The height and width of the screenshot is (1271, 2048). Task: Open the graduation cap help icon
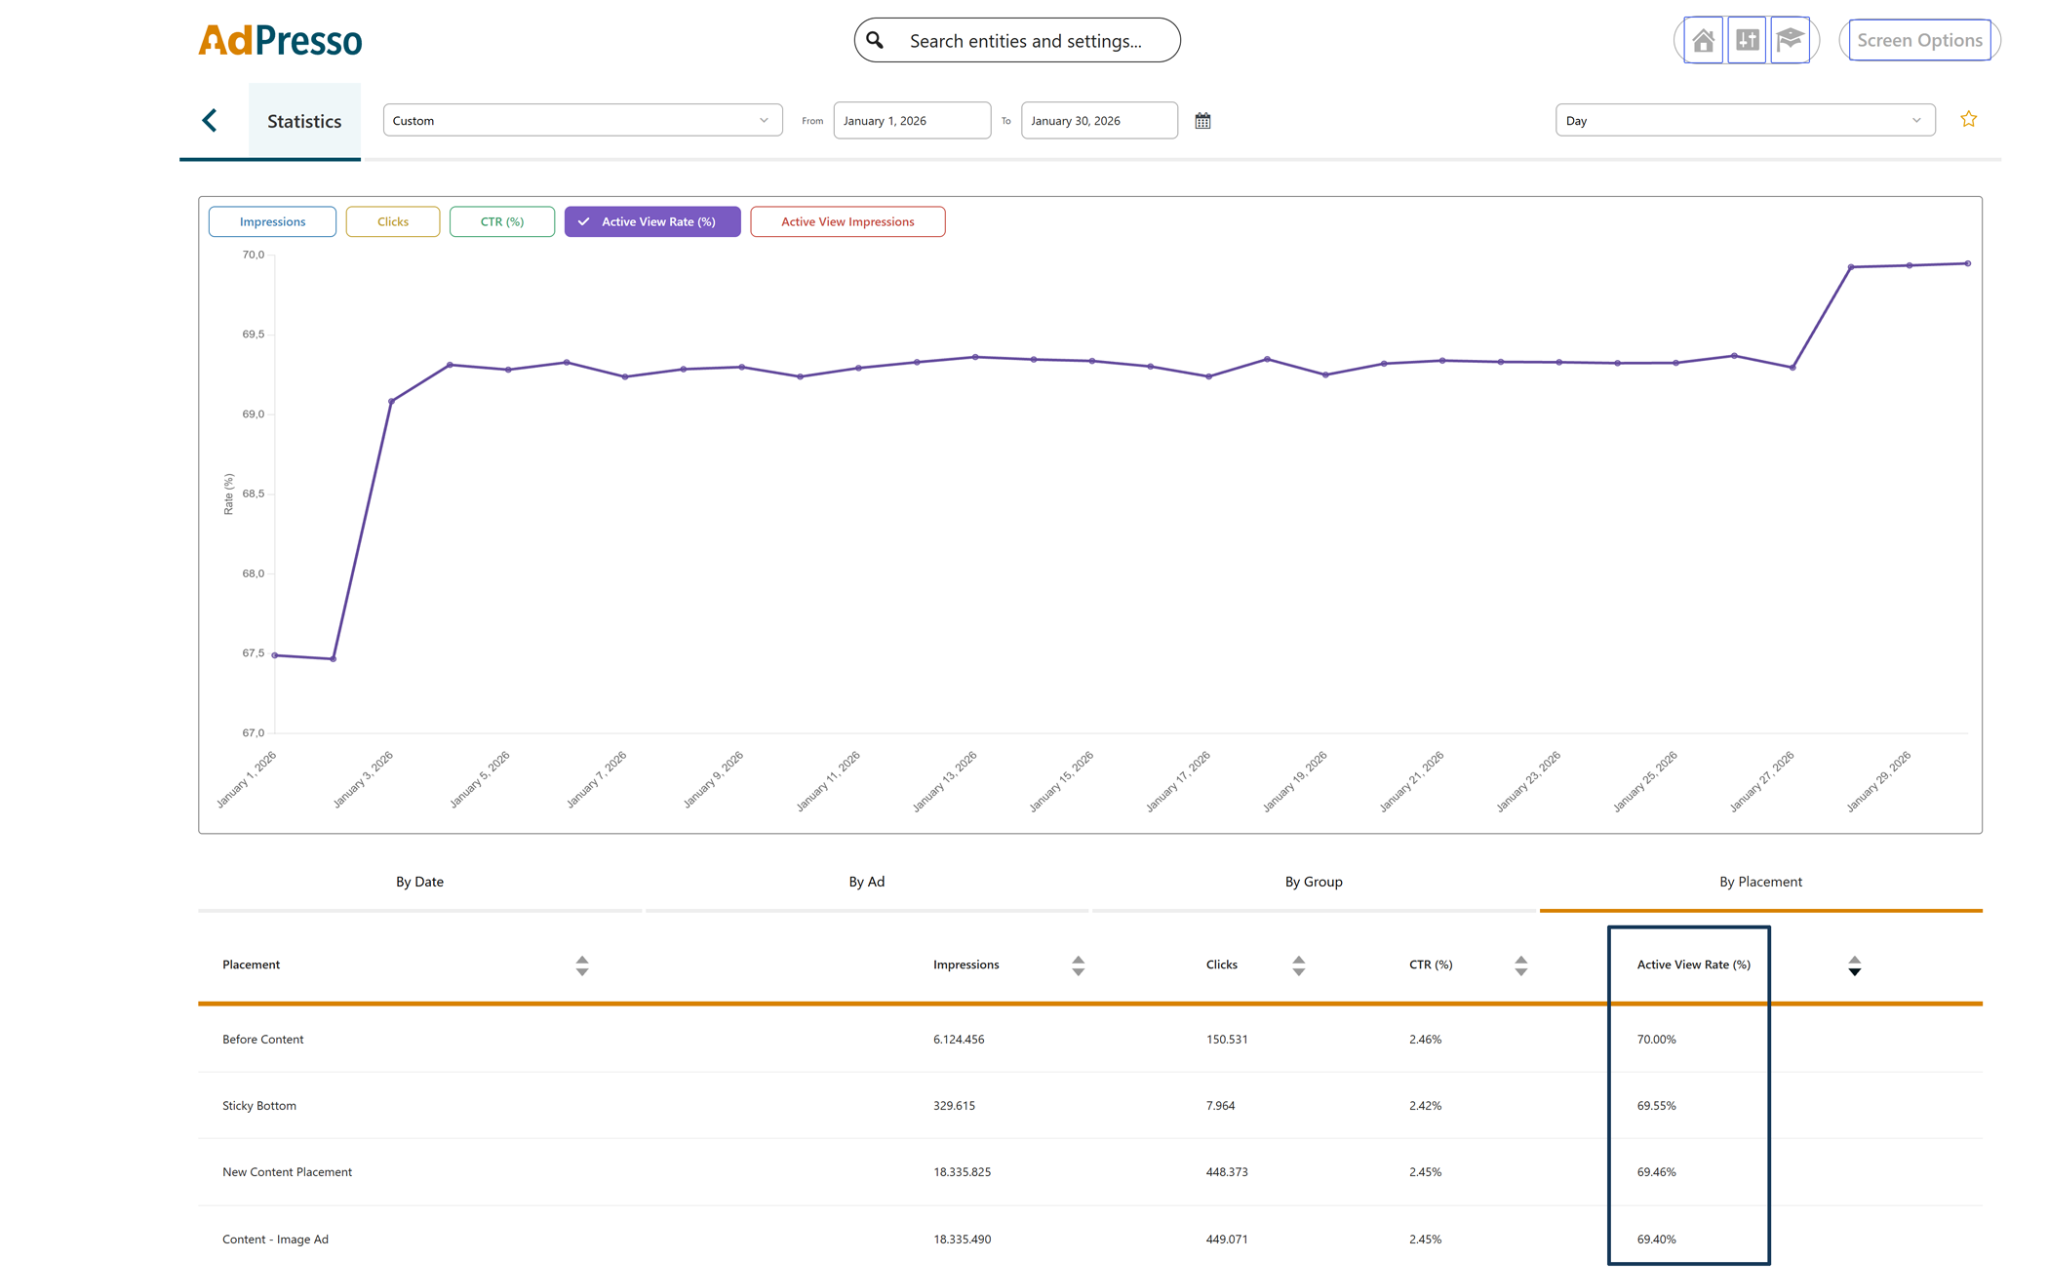pos(1789,40)
